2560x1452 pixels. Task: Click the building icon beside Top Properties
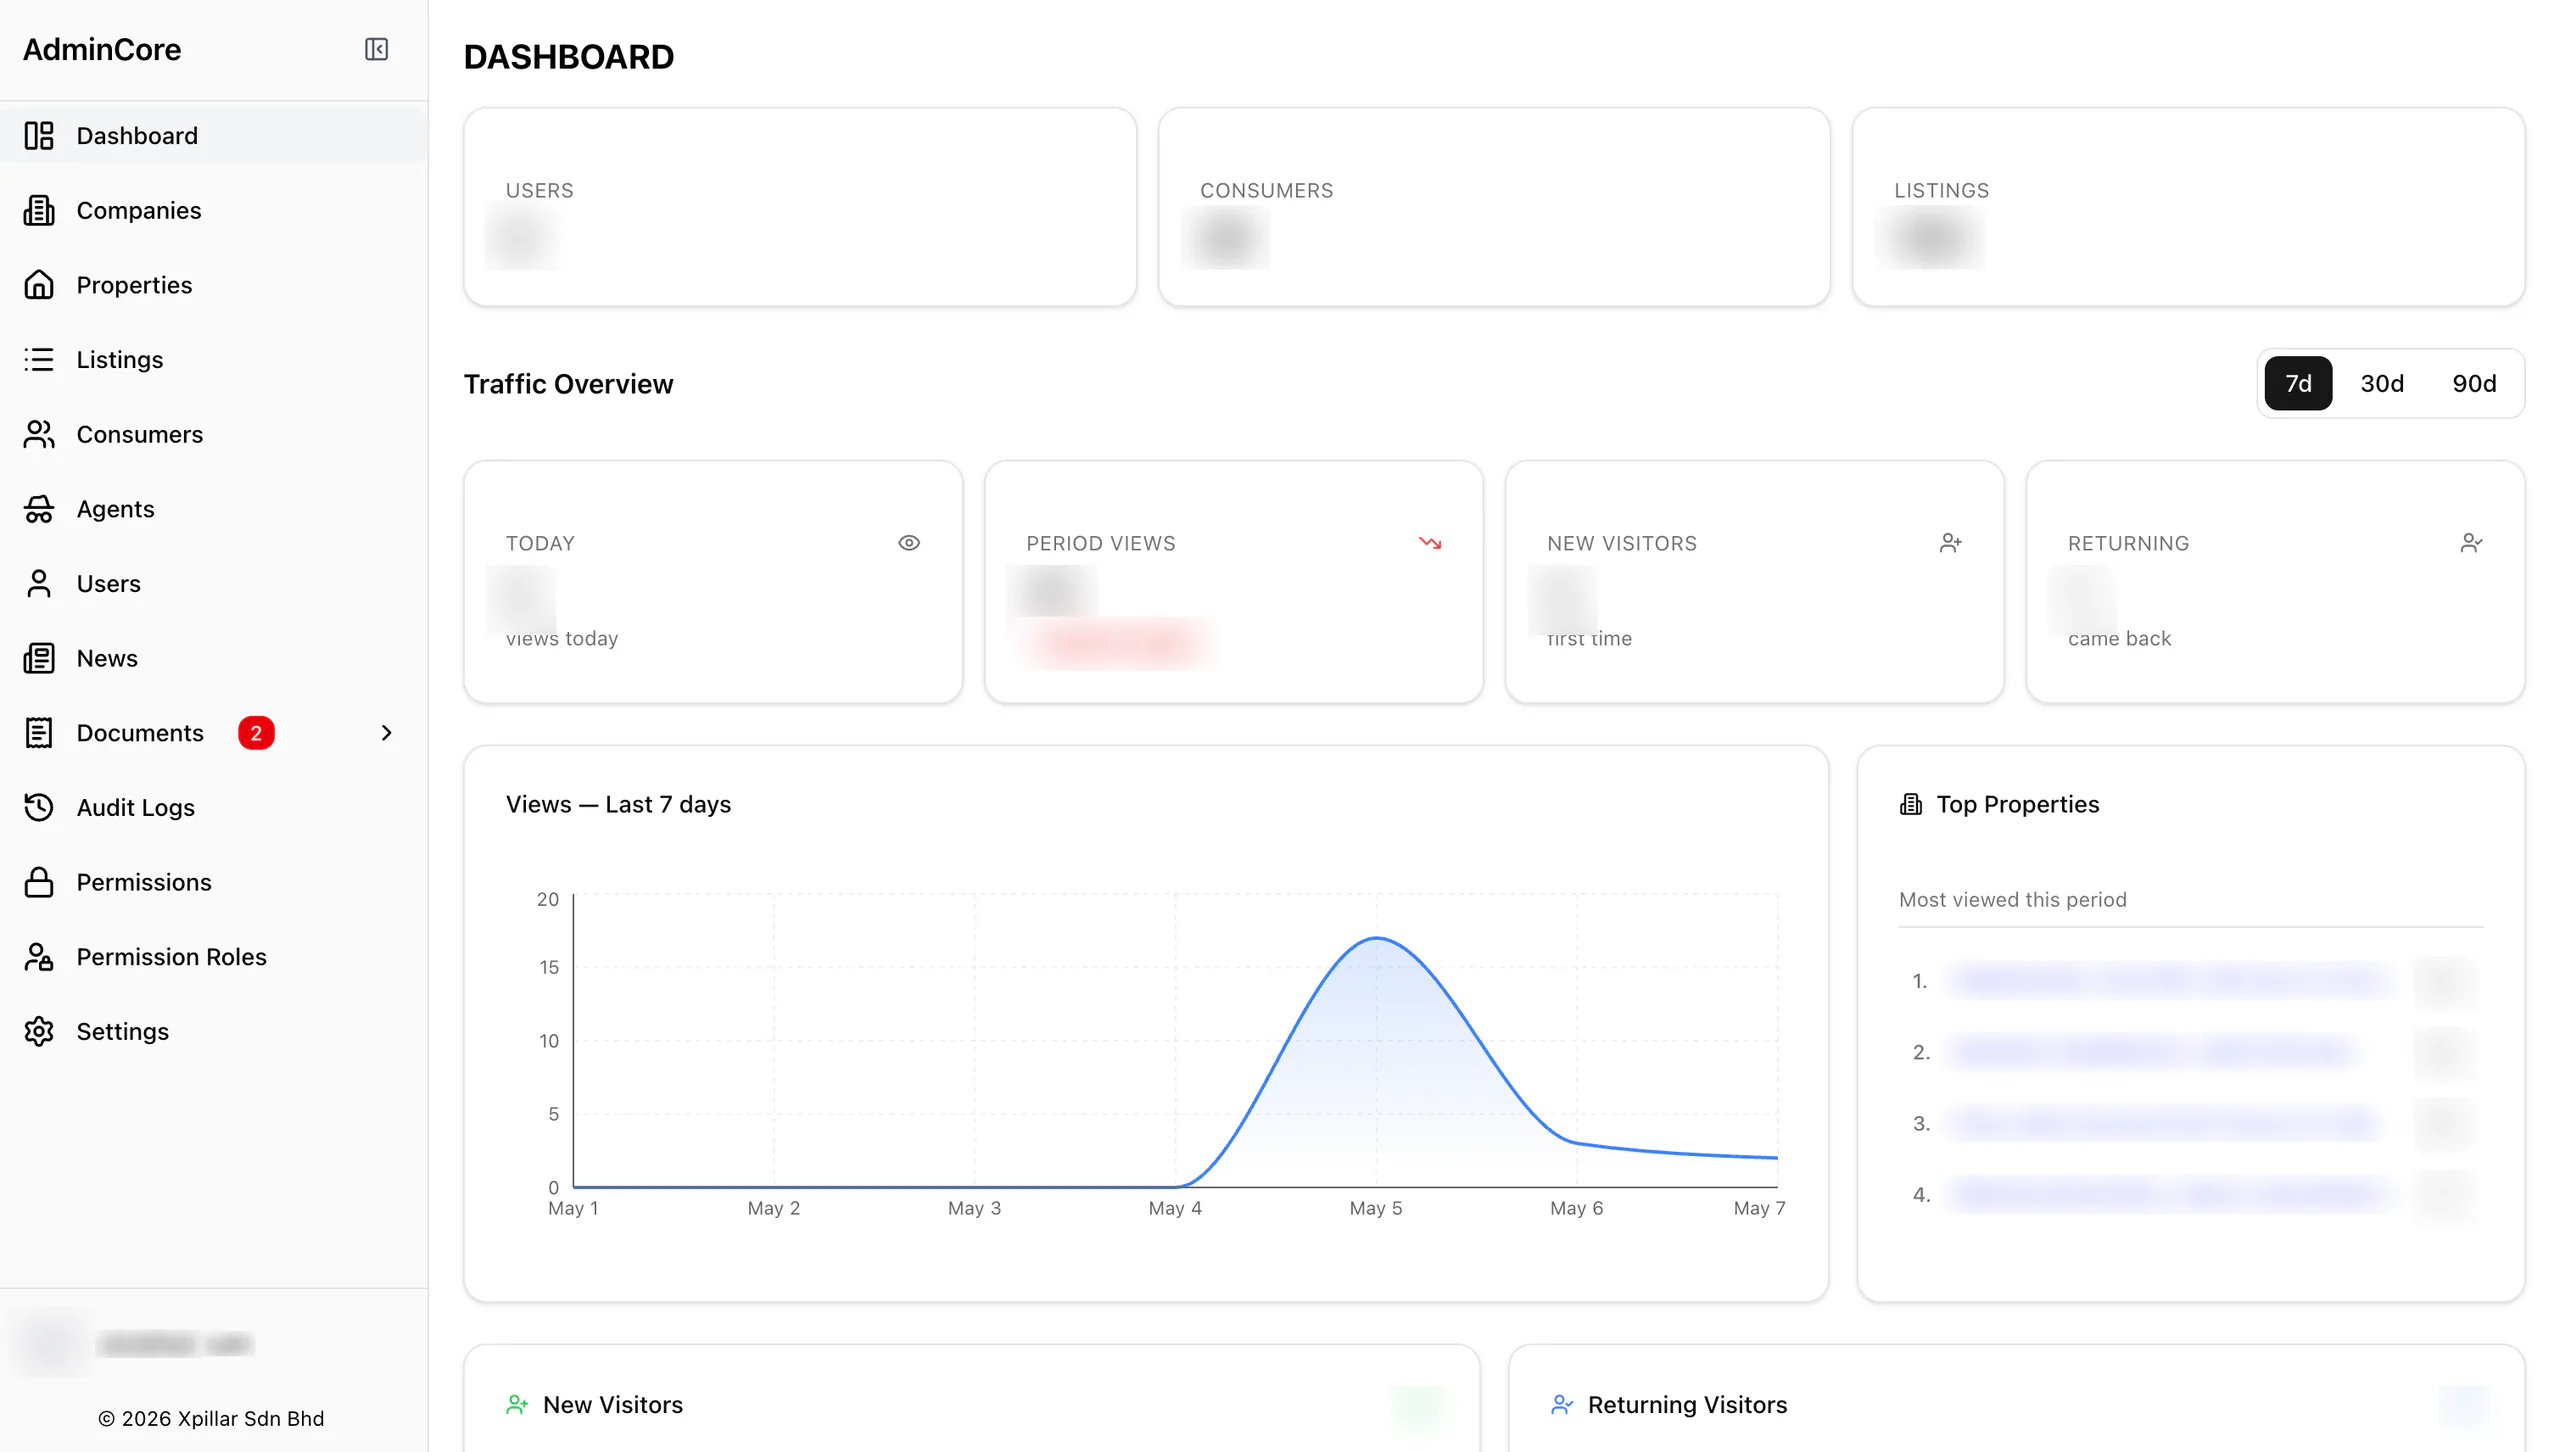[1911, 805]
